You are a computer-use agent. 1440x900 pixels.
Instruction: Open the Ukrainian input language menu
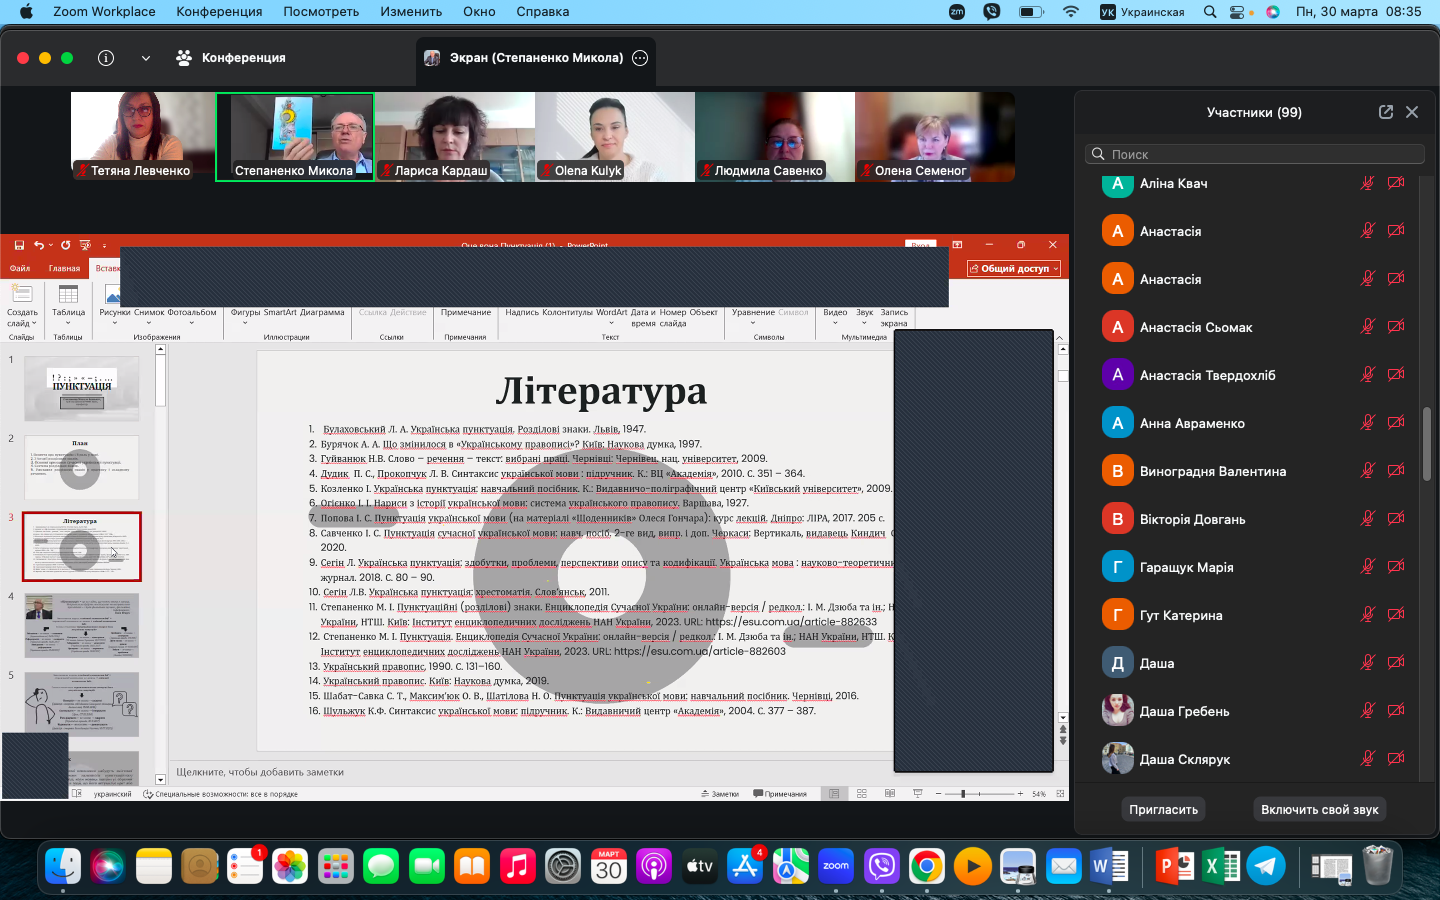[x=1142, y=12]
